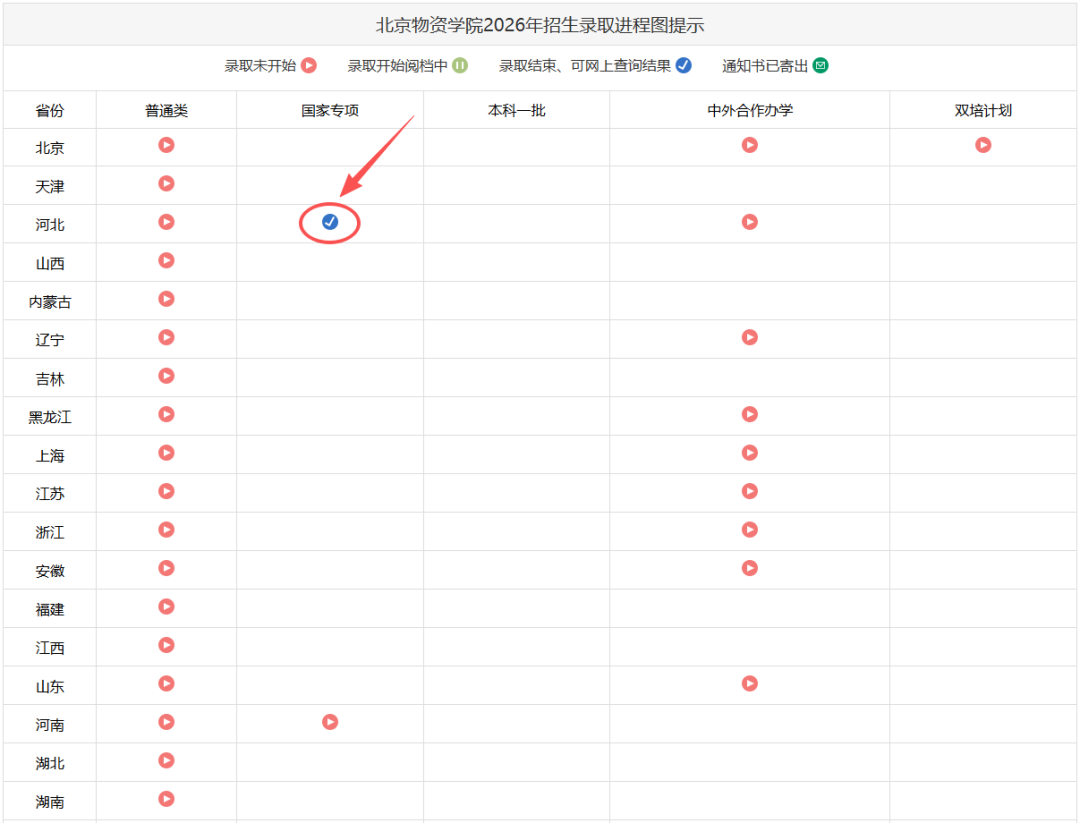Click the 普通类 status icon for 北京
Image resolution: width=1080 pixels, height=823 pixels.
166,145
